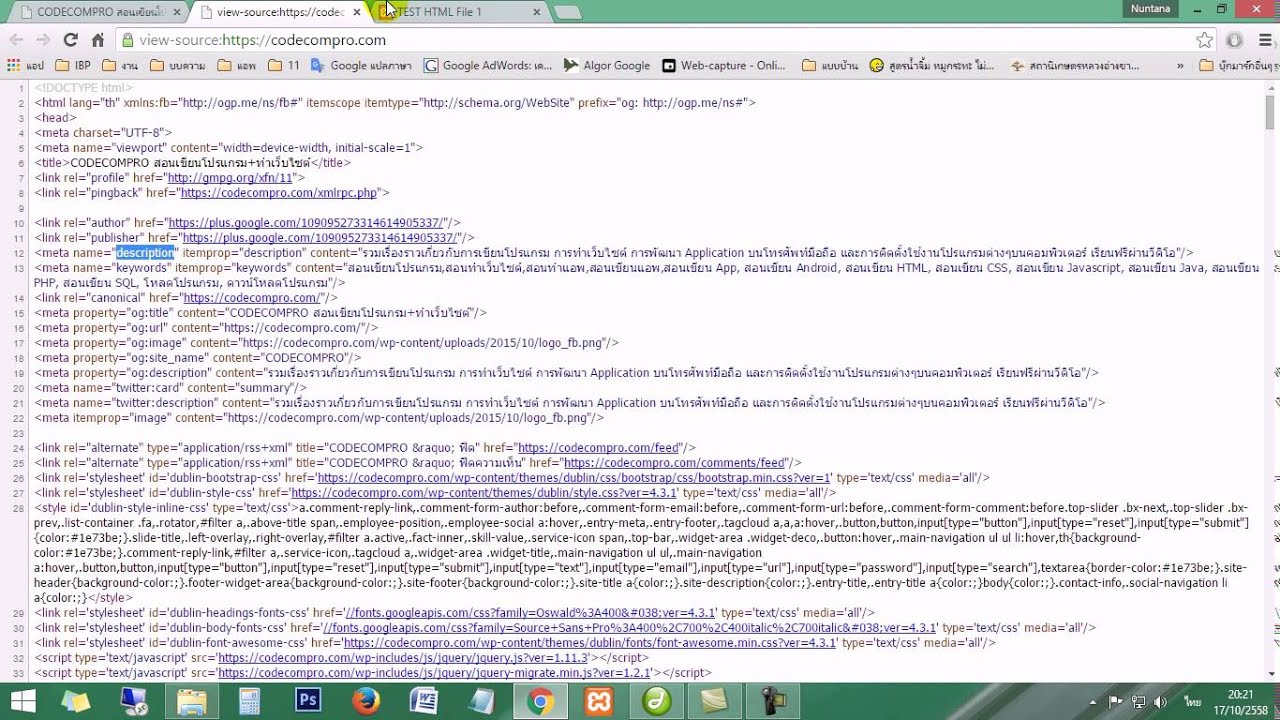The width and height of the screenshot is (1280, 720).
Task: Open the codecompro.com/feed link
Action: click(598, 448)
